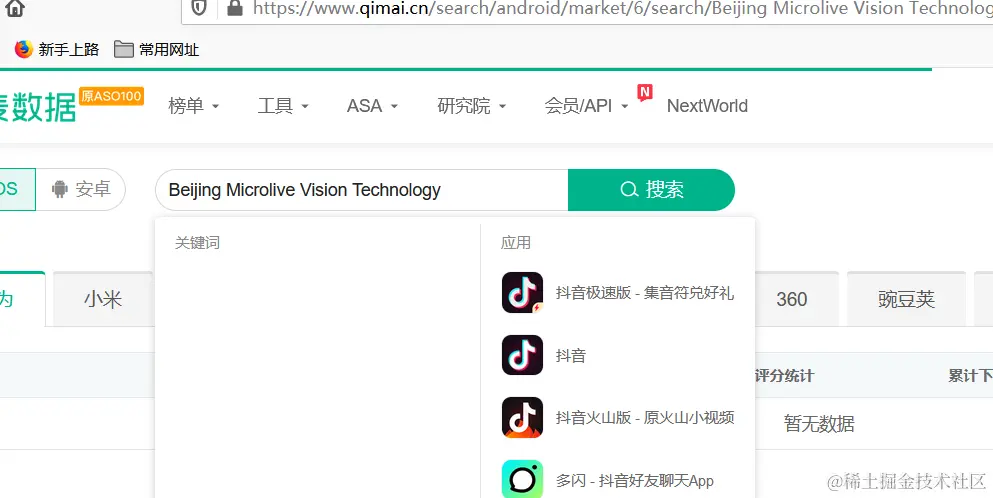Open the 新手上路 Firefox bookmark
Image resolution: width=993 pixels, height=498 pixels.
[x=57, y=49]
